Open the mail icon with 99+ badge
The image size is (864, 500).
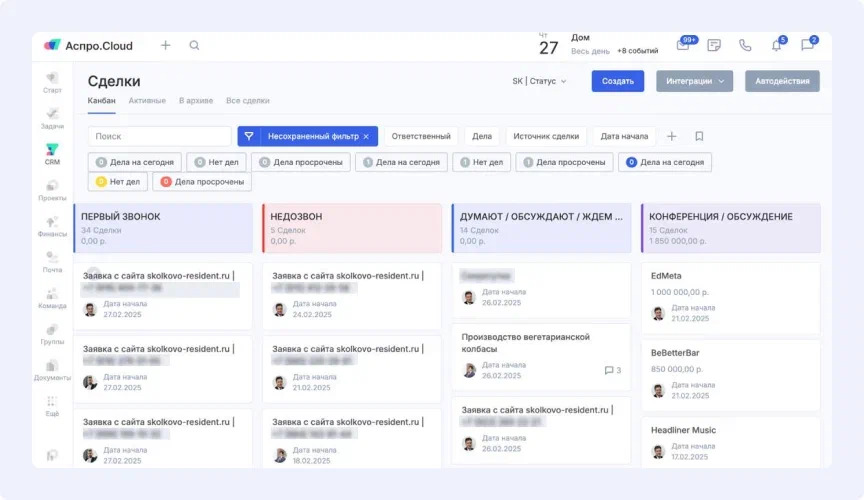click(x=683, y=45)
